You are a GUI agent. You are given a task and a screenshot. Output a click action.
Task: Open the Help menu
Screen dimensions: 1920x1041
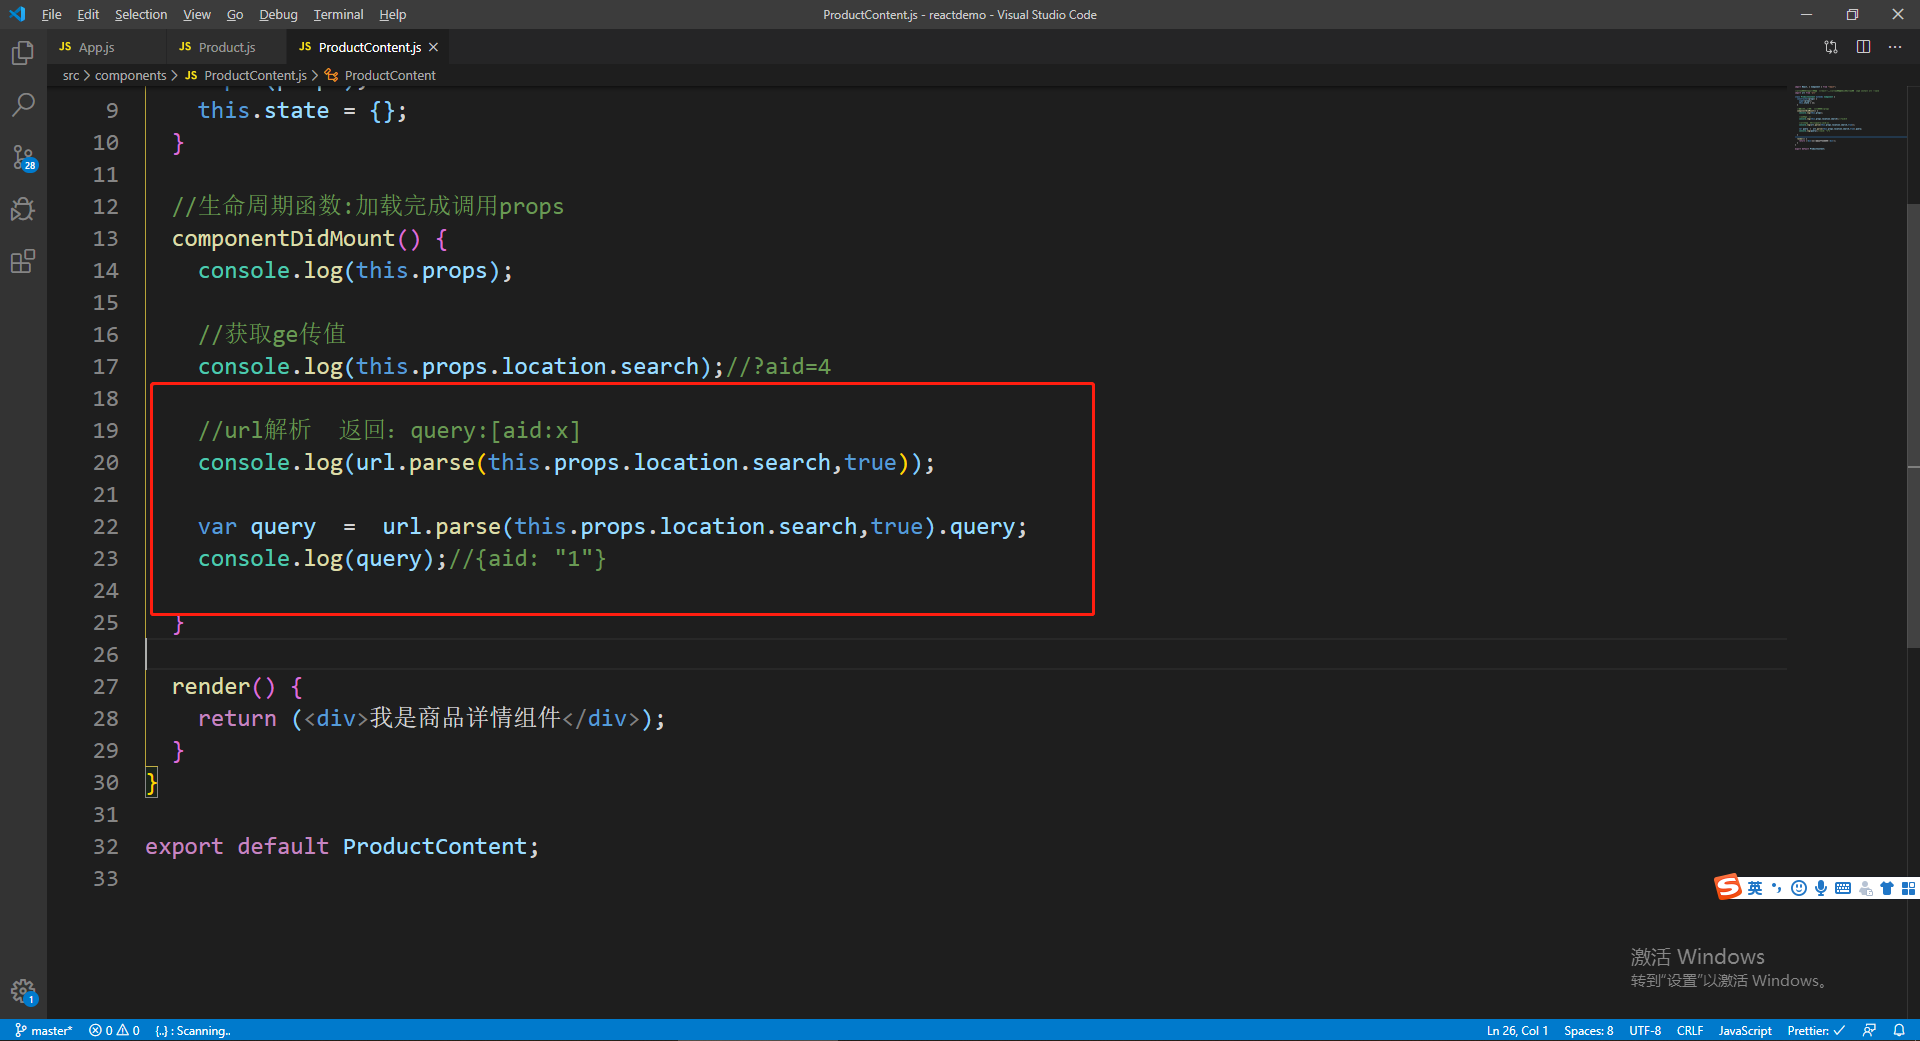coord(392,14)
